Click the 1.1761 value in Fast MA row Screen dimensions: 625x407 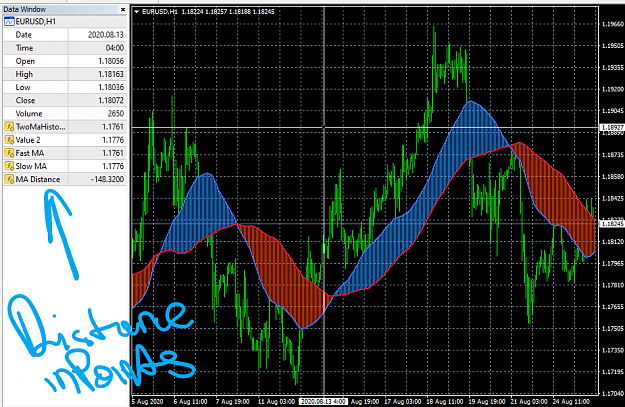pyautogui.click(x=113, y=153)
